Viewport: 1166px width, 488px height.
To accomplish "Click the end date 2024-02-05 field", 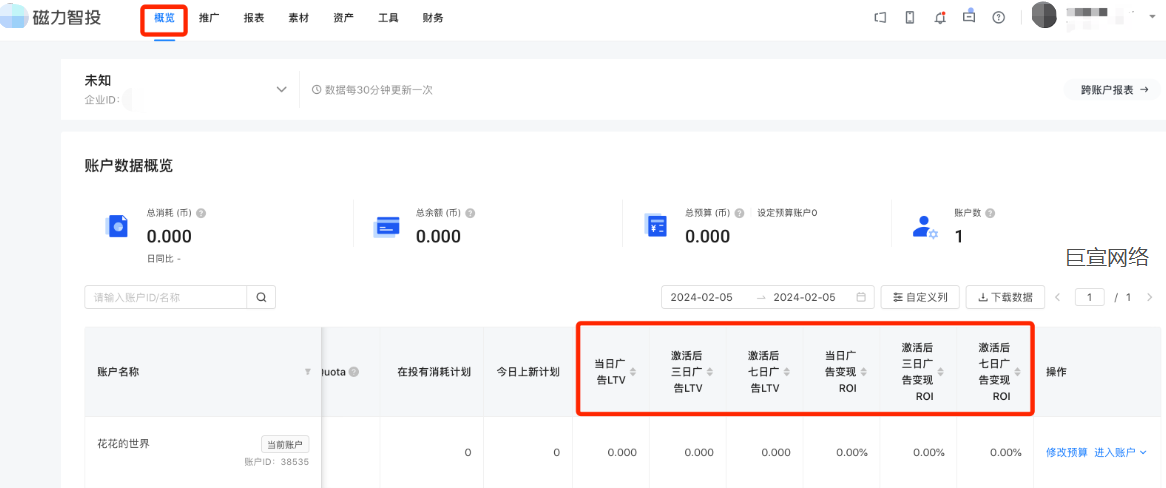I will (805, 297).
